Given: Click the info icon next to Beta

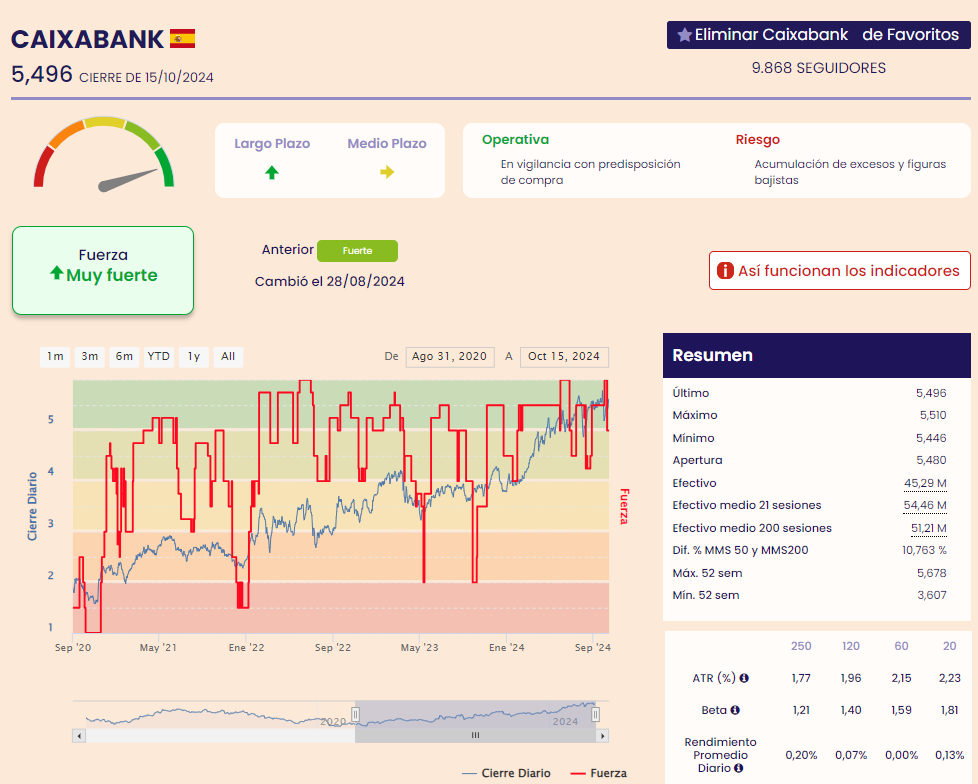Looking at the screenshot, I should (735, 710).
